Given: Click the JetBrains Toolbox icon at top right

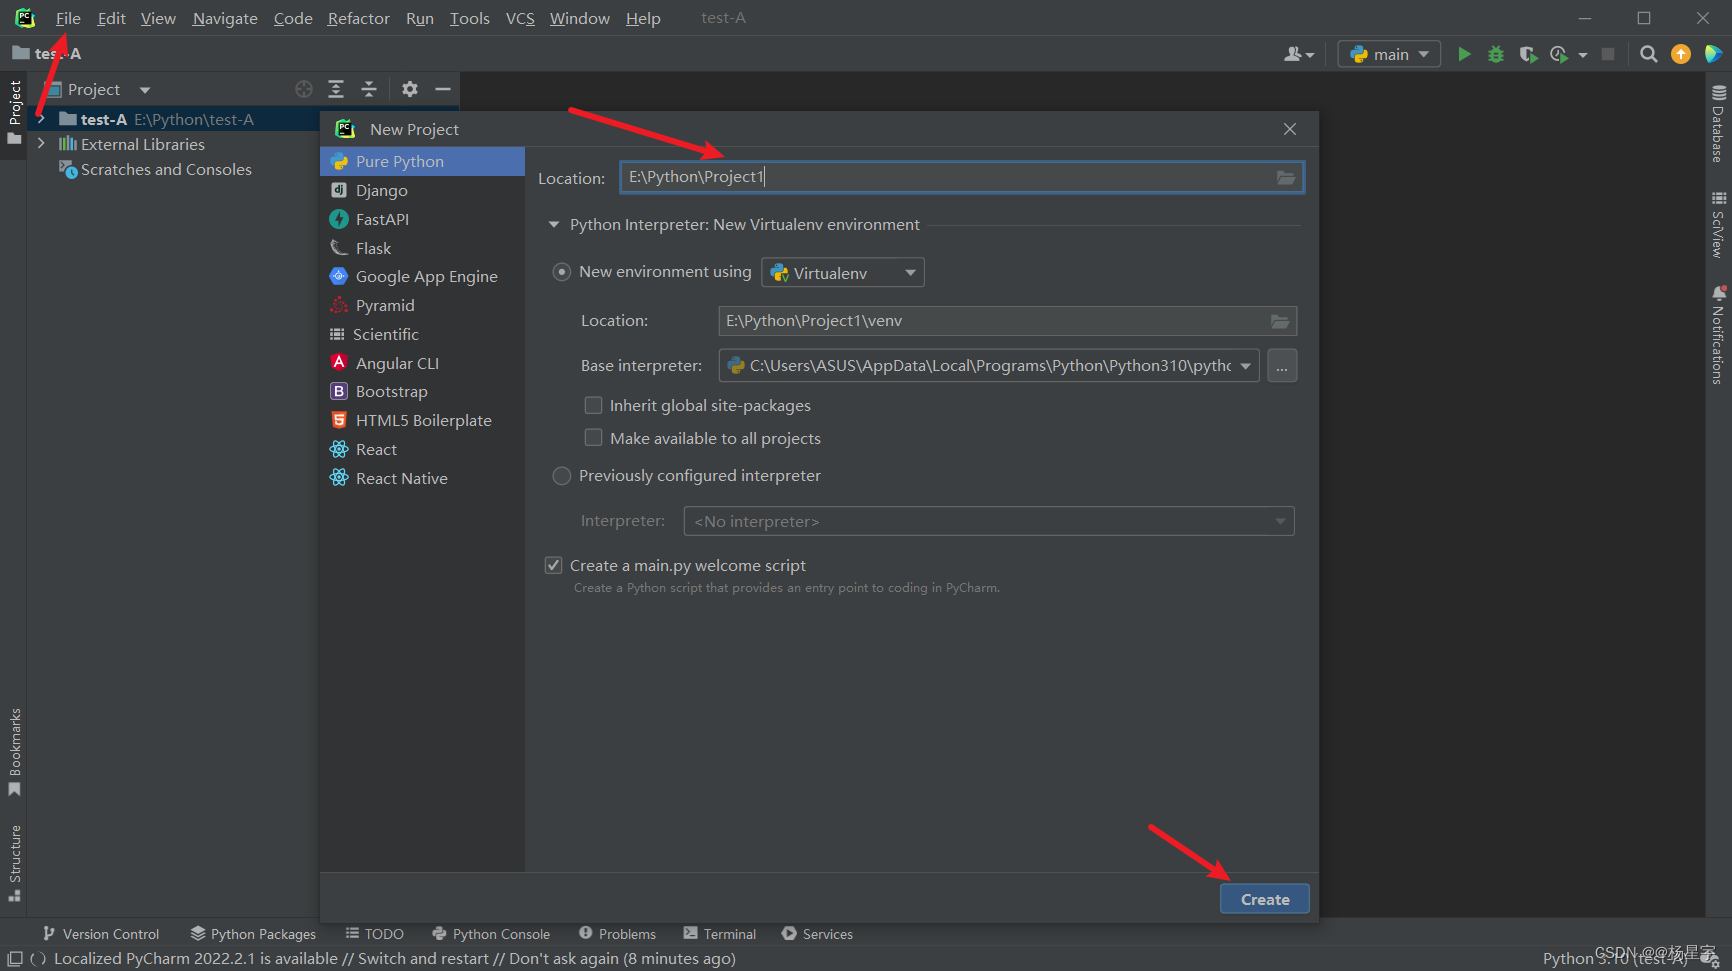Looking at the screenshot, I should click(1713, 54).
